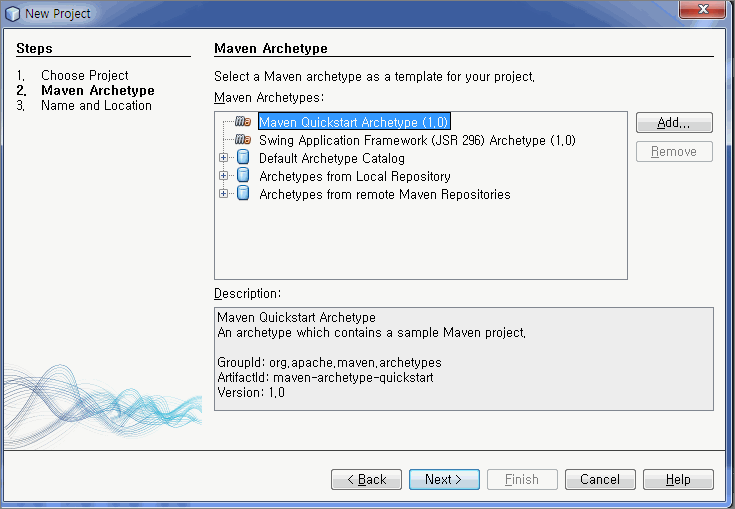Click the Local Repository archetypes database icon

click(x=242, y=176)
